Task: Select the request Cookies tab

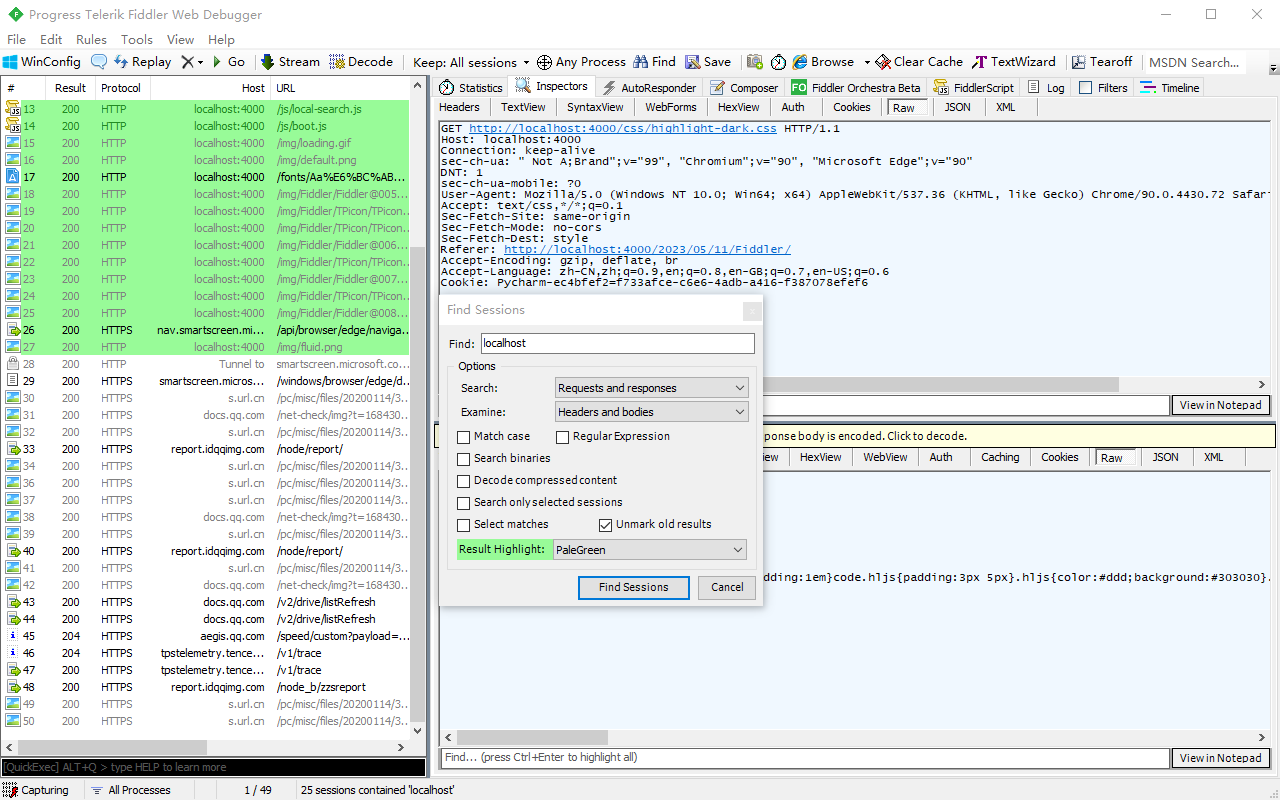Action: click(x=852, y=107)
